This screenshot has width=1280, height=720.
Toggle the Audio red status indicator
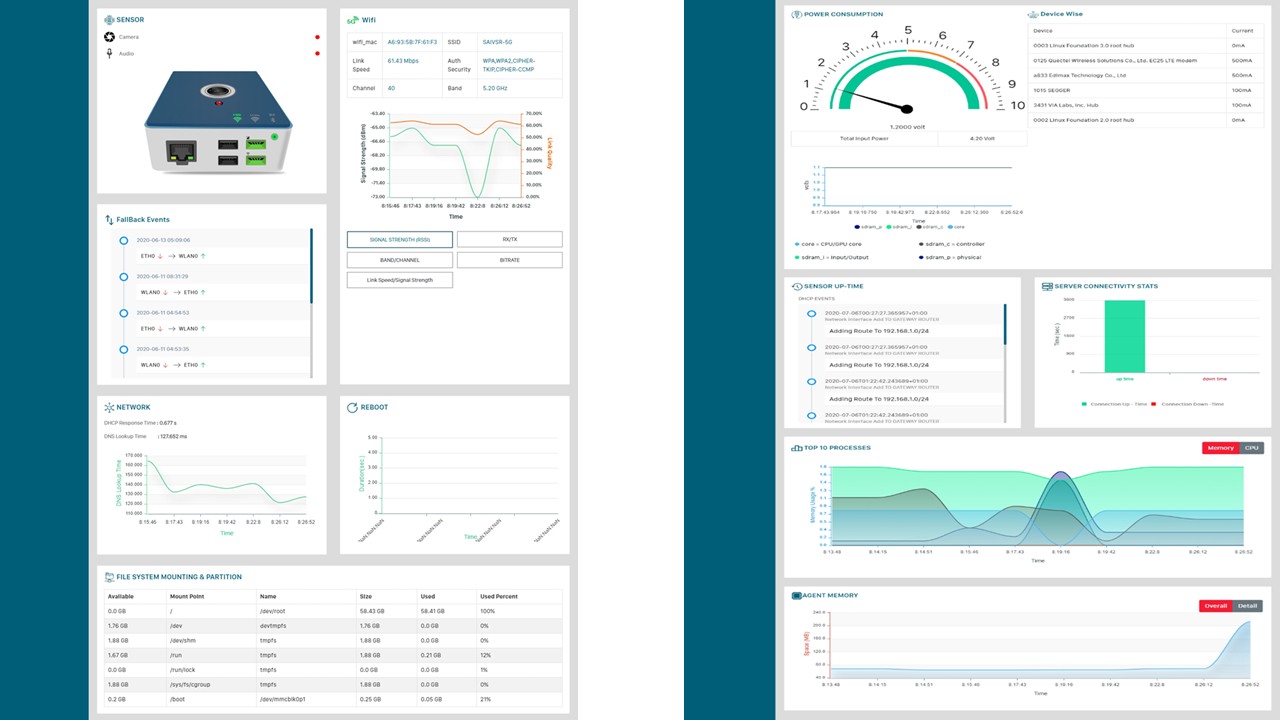317,54
